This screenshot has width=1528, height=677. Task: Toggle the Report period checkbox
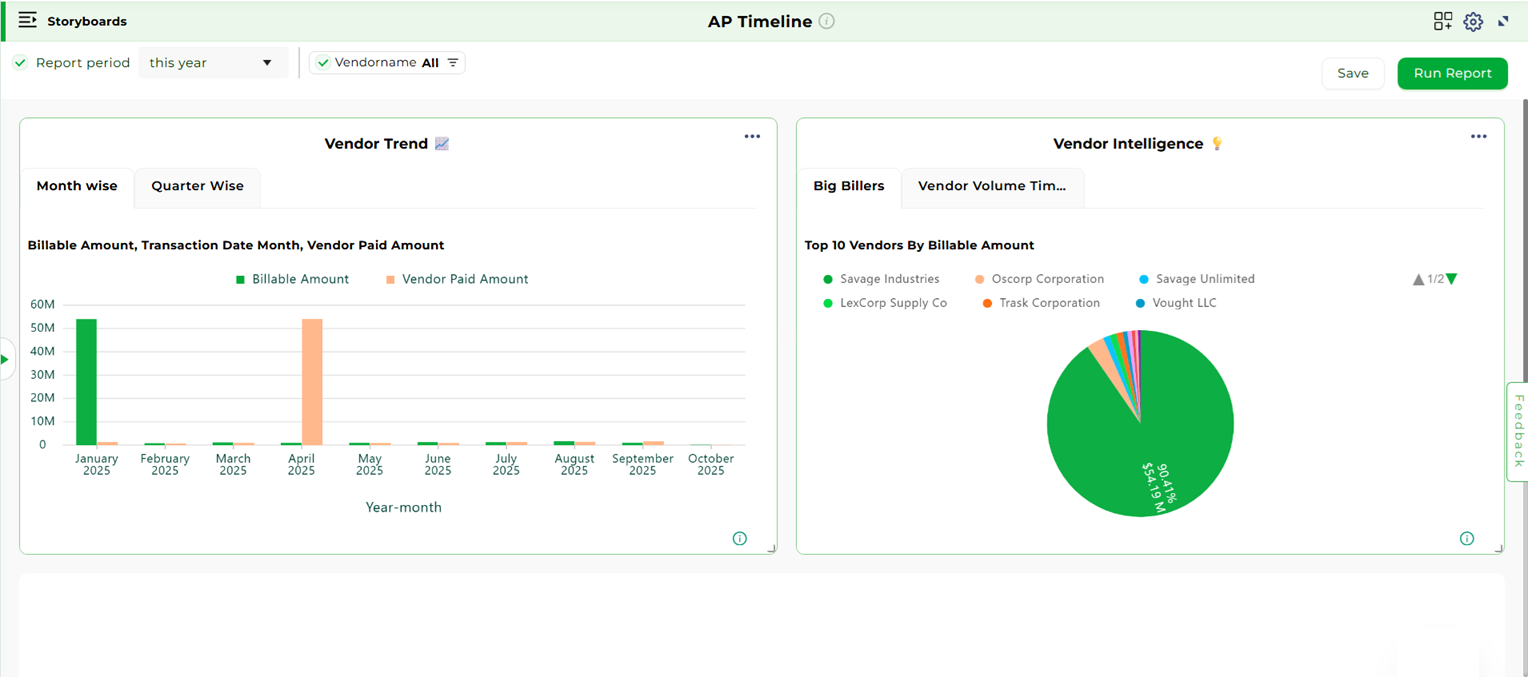[x=20, y=63]
